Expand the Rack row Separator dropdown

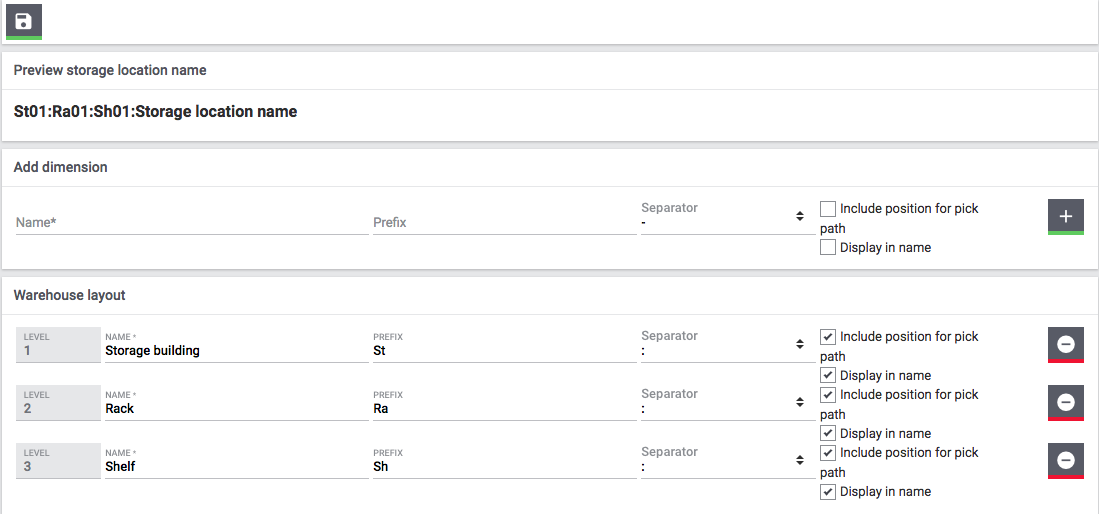724,408
